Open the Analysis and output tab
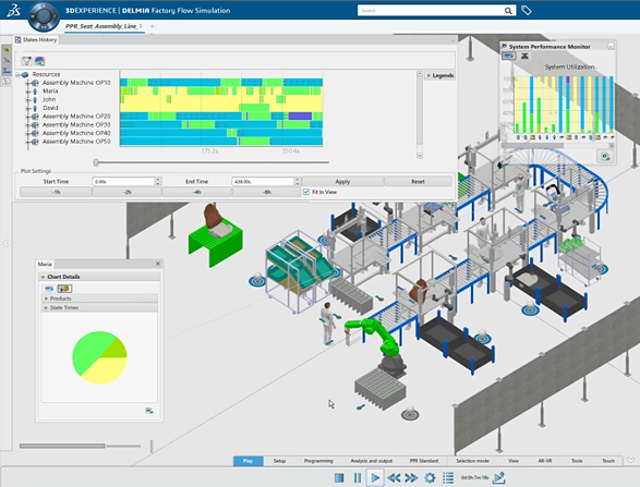Image resolution: width=640 pixels, height=487 pixels. 371,461
